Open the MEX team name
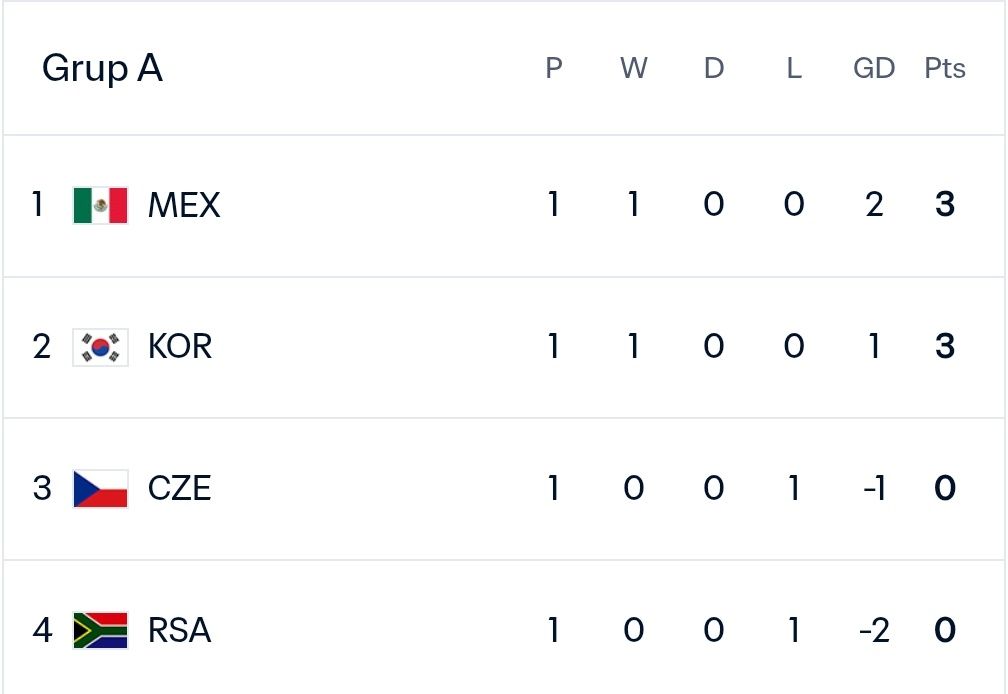Viewport: 1008px width, 694px height. pyautogui.click(x=184, y=205)
